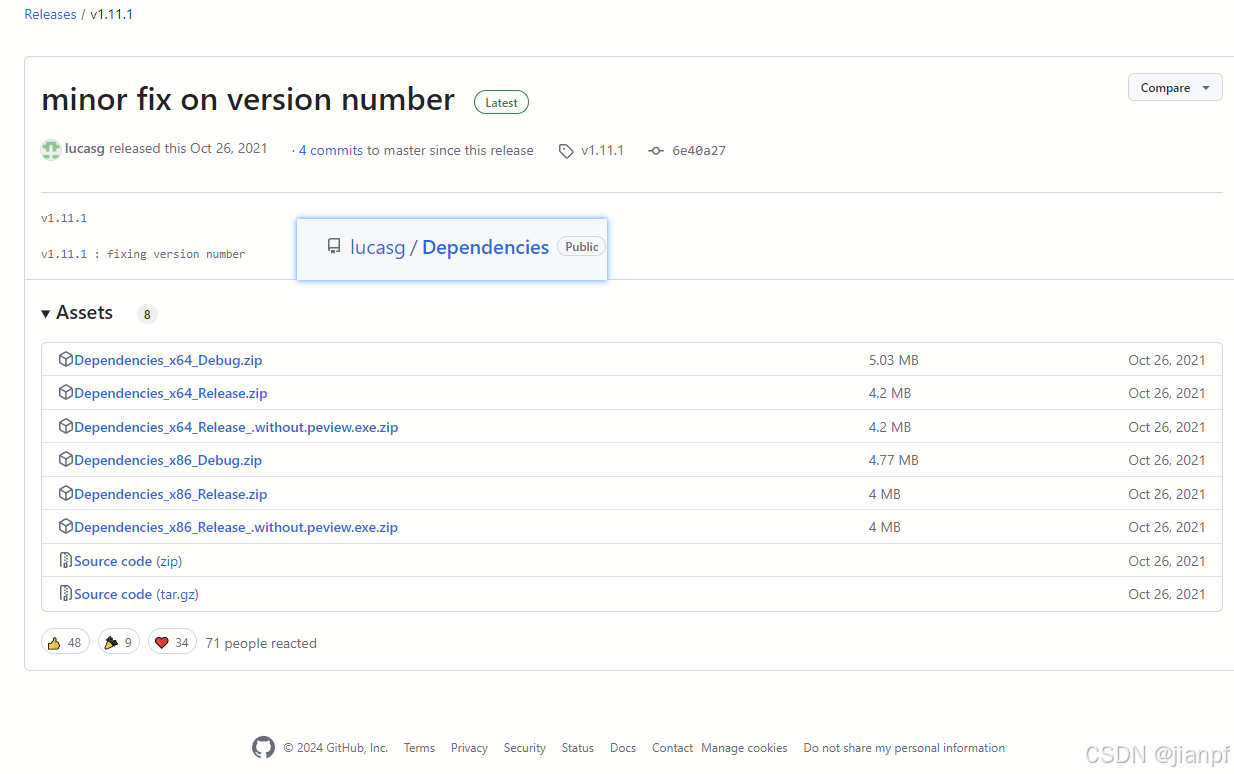
Task: Click package icon for Dependencies_x86_Release.zip
Action: pos(66,494)
